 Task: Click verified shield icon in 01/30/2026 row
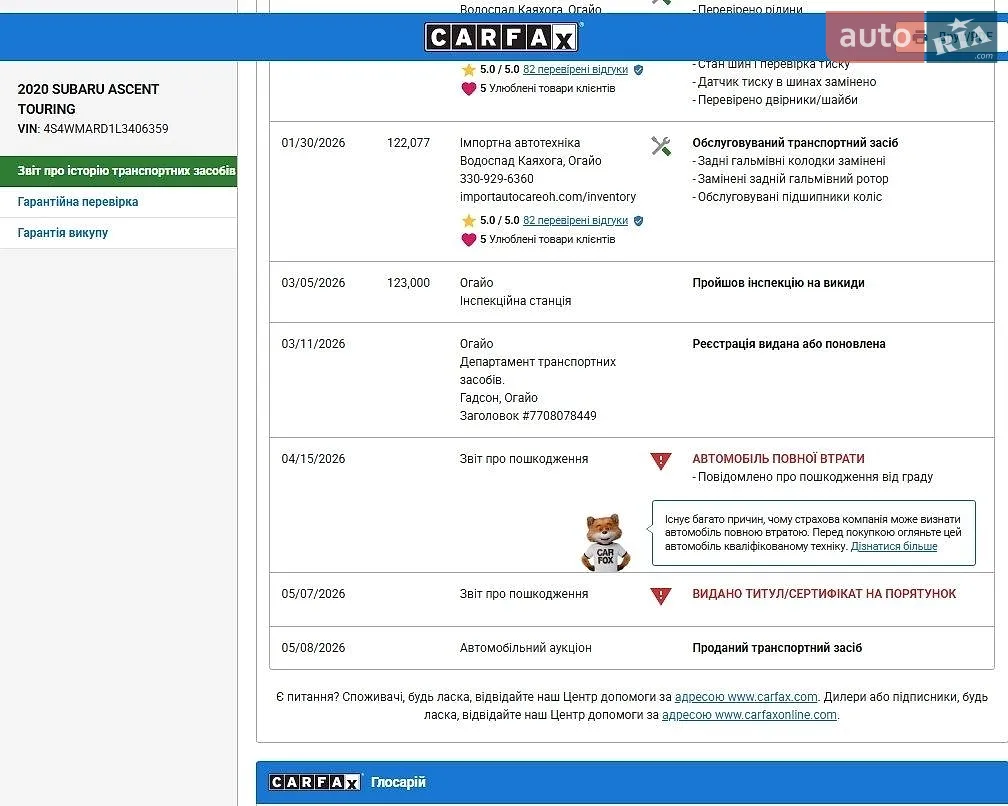638,220
